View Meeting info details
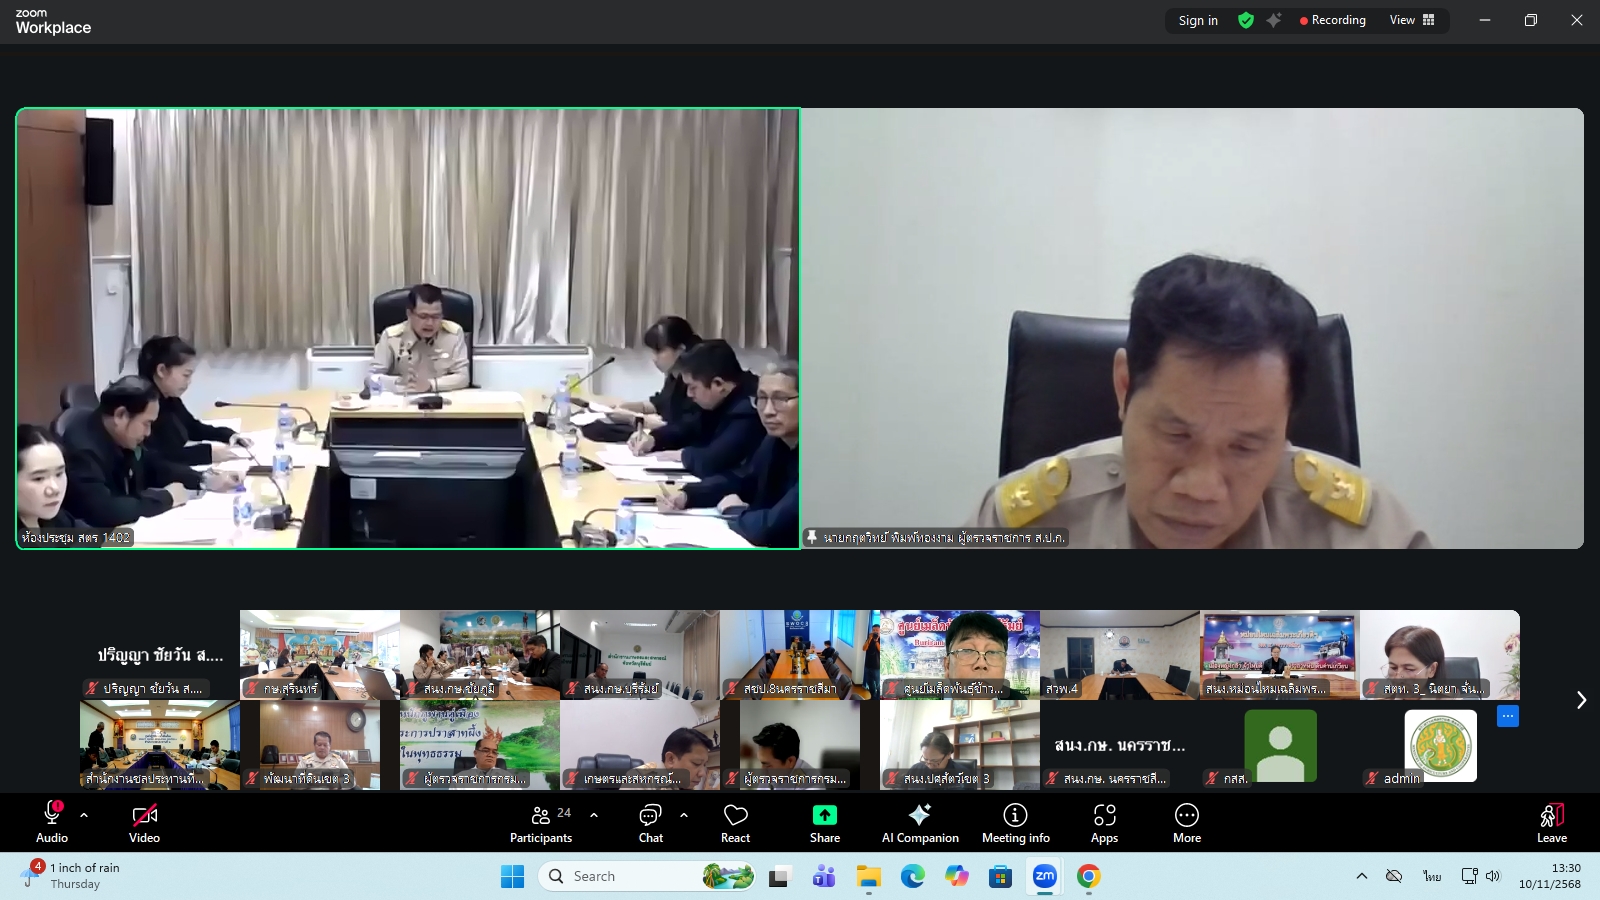1600x900 pixels. pyautogui.click(x=1015, y=822)
